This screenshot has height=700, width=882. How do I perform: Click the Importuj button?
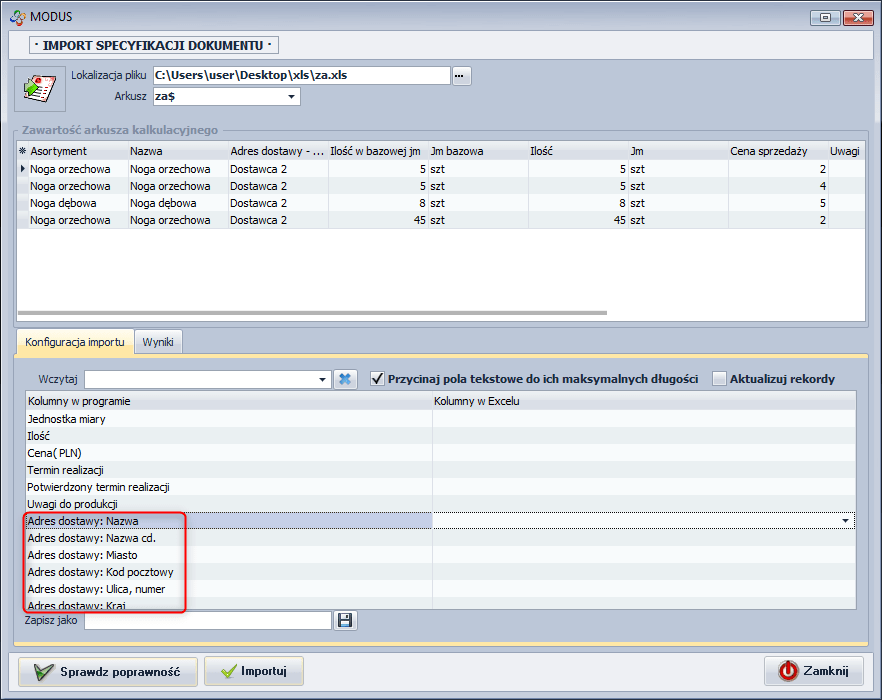pyautogui.click(x=254, y=671)
